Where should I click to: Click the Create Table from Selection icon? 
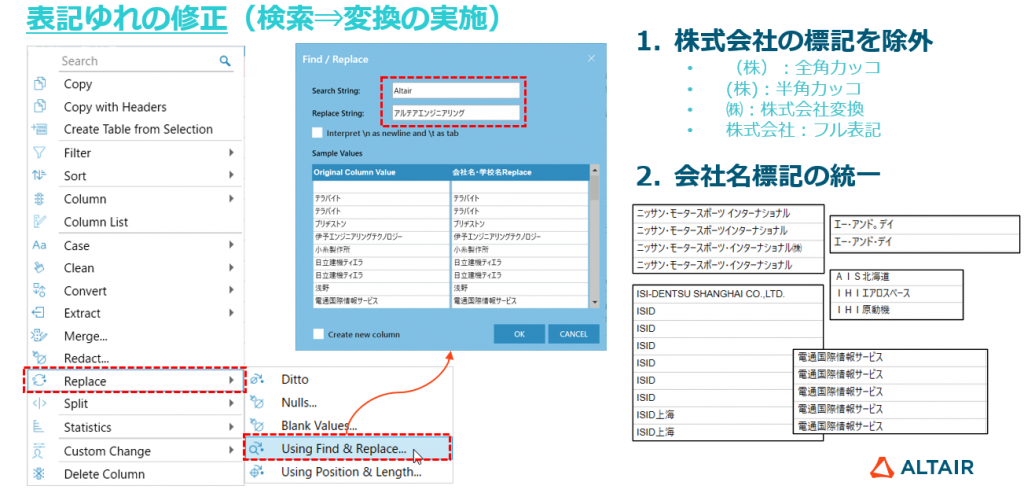click(39, 129)
